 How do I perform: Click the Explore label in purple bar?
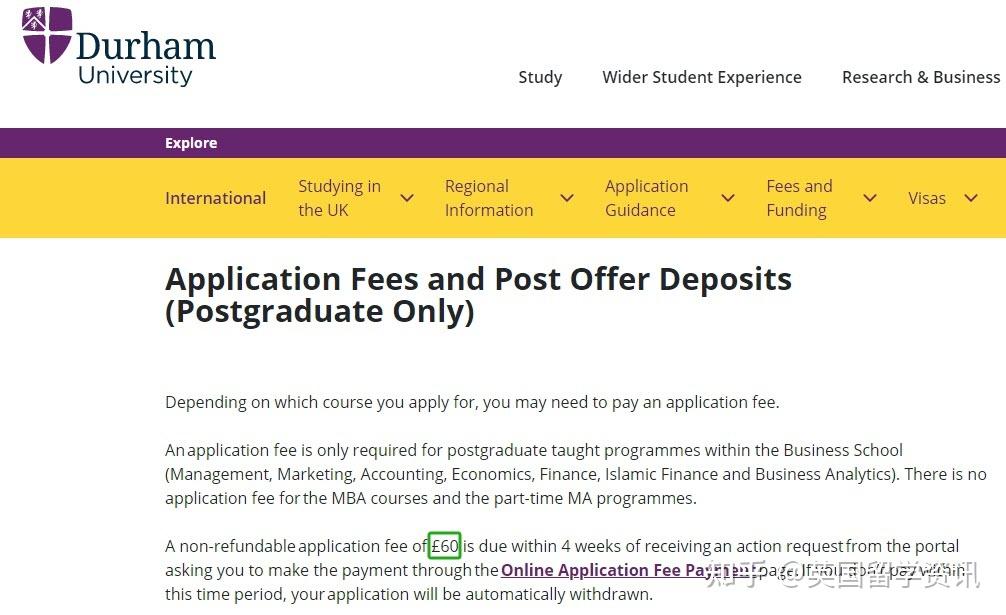coord(191,143)
